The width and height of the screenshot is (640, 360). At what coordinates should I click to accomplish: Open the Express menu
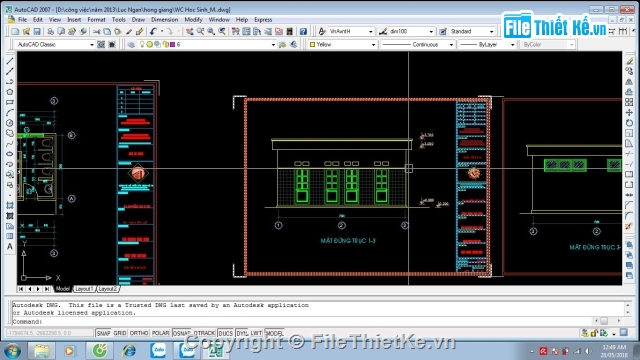coord(263,20)
